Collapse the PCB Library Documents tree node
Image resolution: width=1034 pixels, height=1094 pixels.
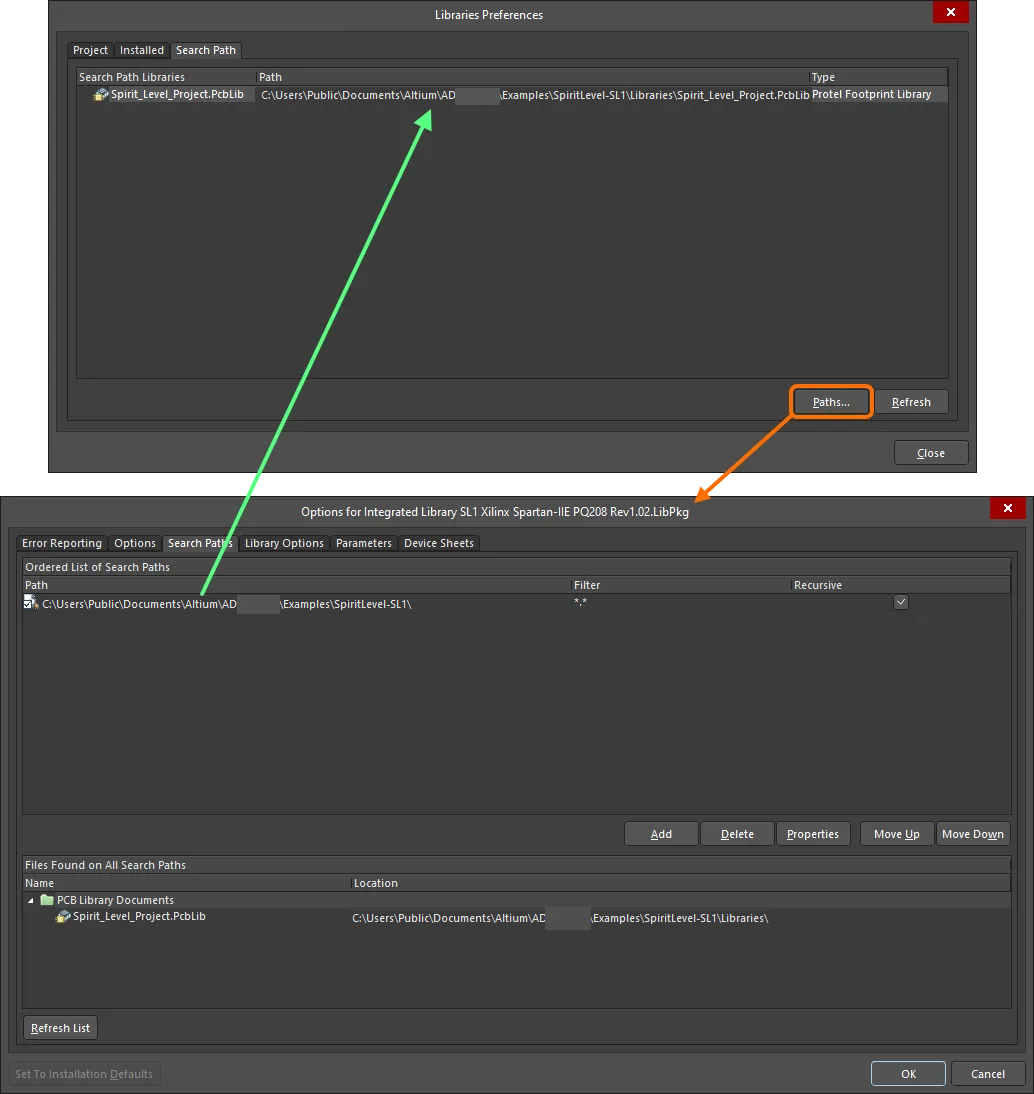pos(30,899)
